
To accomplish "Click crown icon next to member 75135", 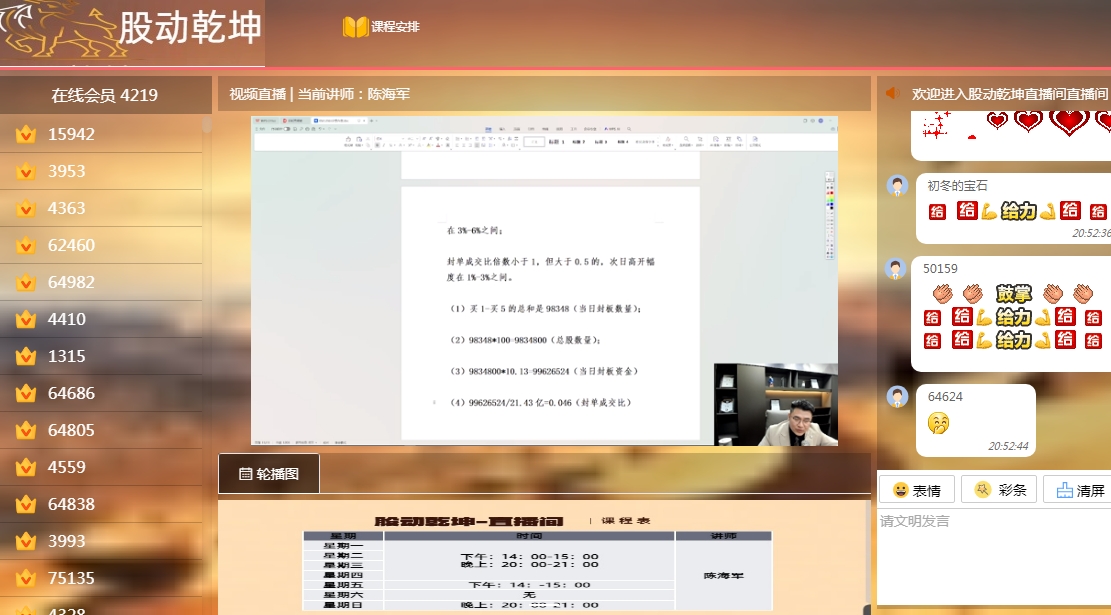I will [26, 577].
